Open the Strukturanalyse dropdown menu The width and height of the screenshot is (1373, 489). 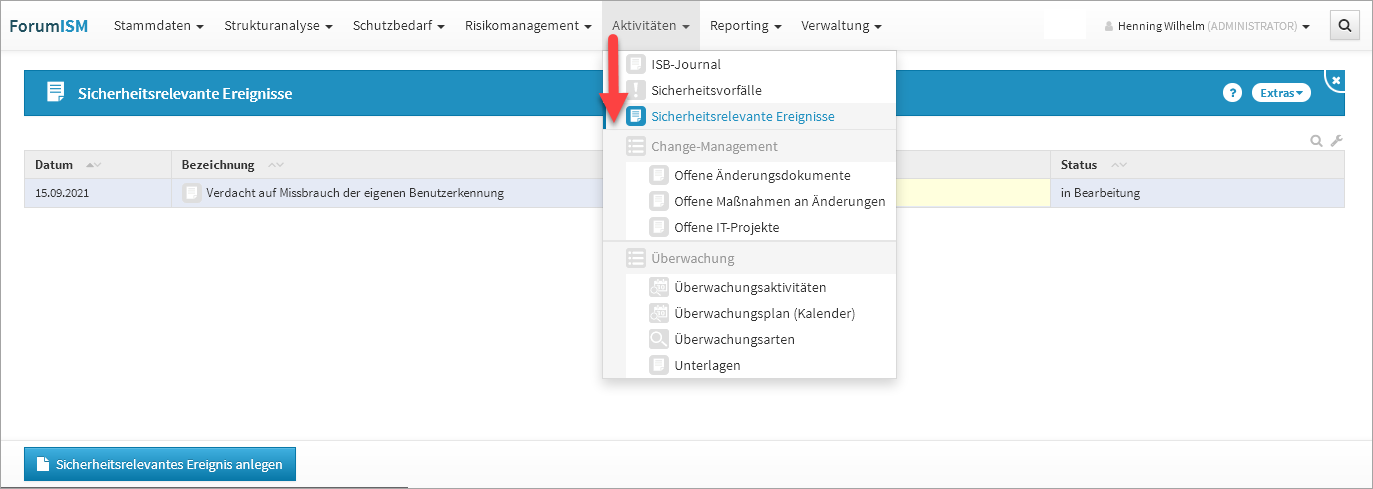pos(278,26)
